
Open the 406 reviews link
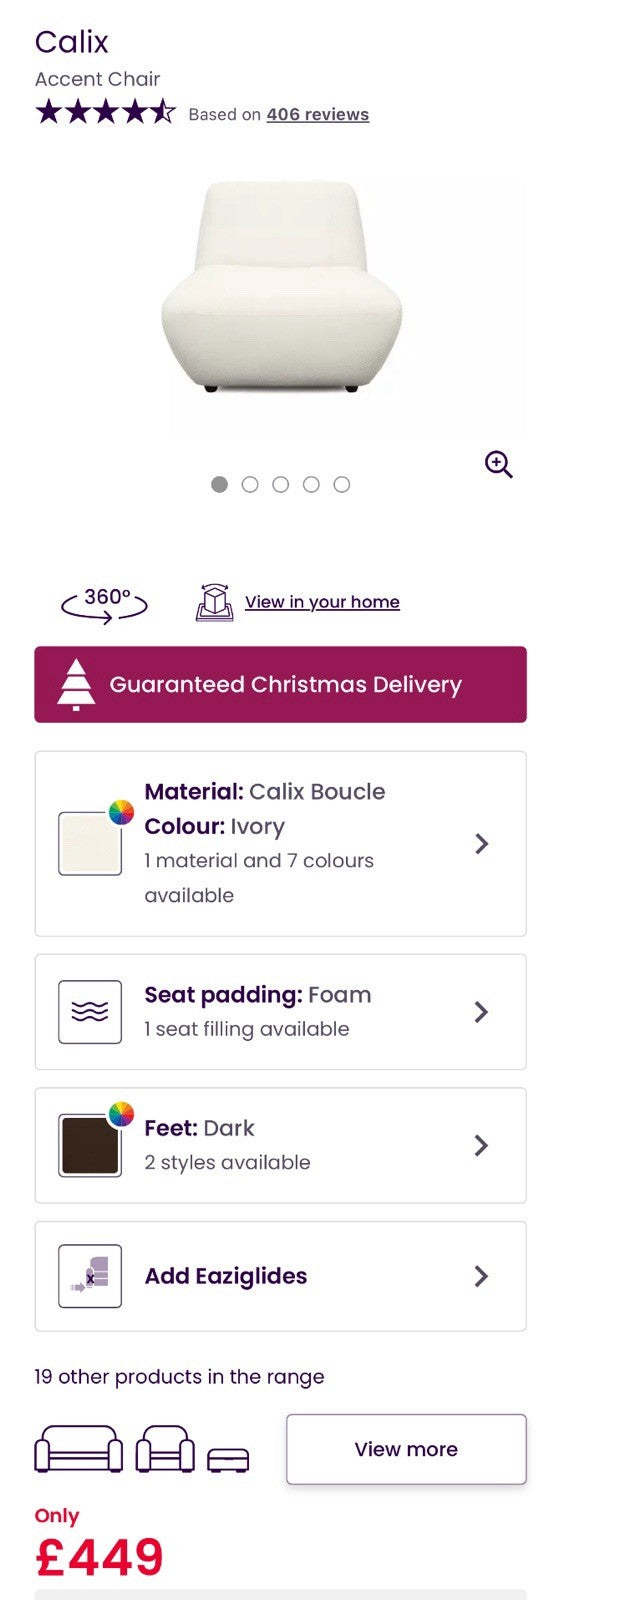[x=317, y=115]
